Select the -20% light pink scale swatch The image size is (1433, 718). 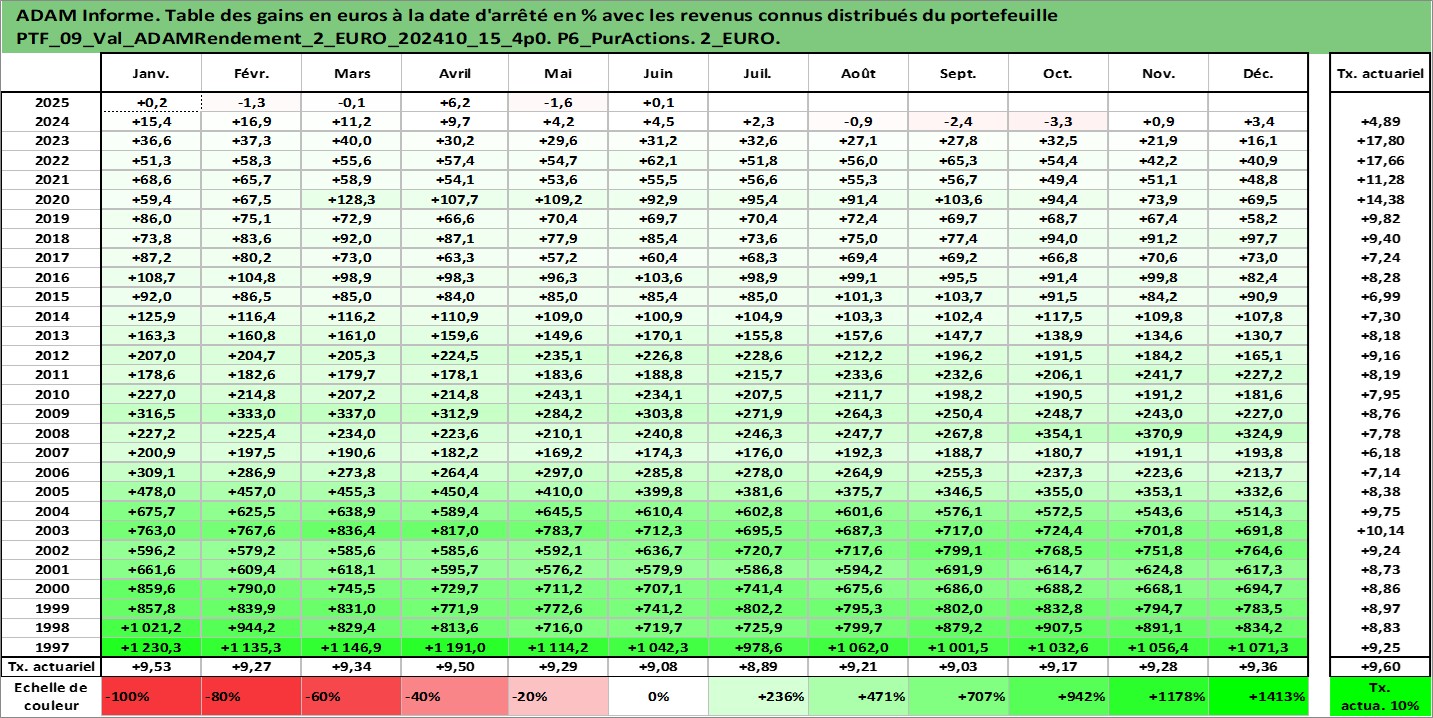pos(558,696)
